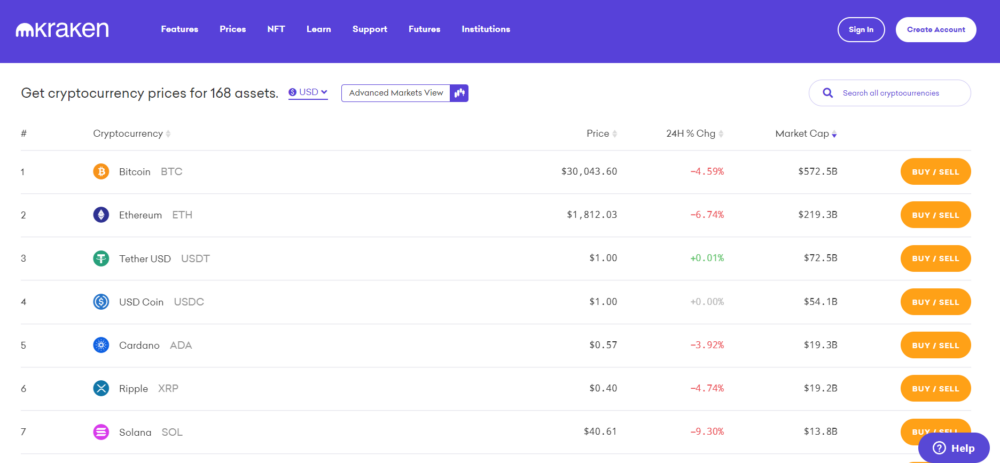The image size is (1000, 463).
Task: Click the Solana name link
Action: click(135, 432)
